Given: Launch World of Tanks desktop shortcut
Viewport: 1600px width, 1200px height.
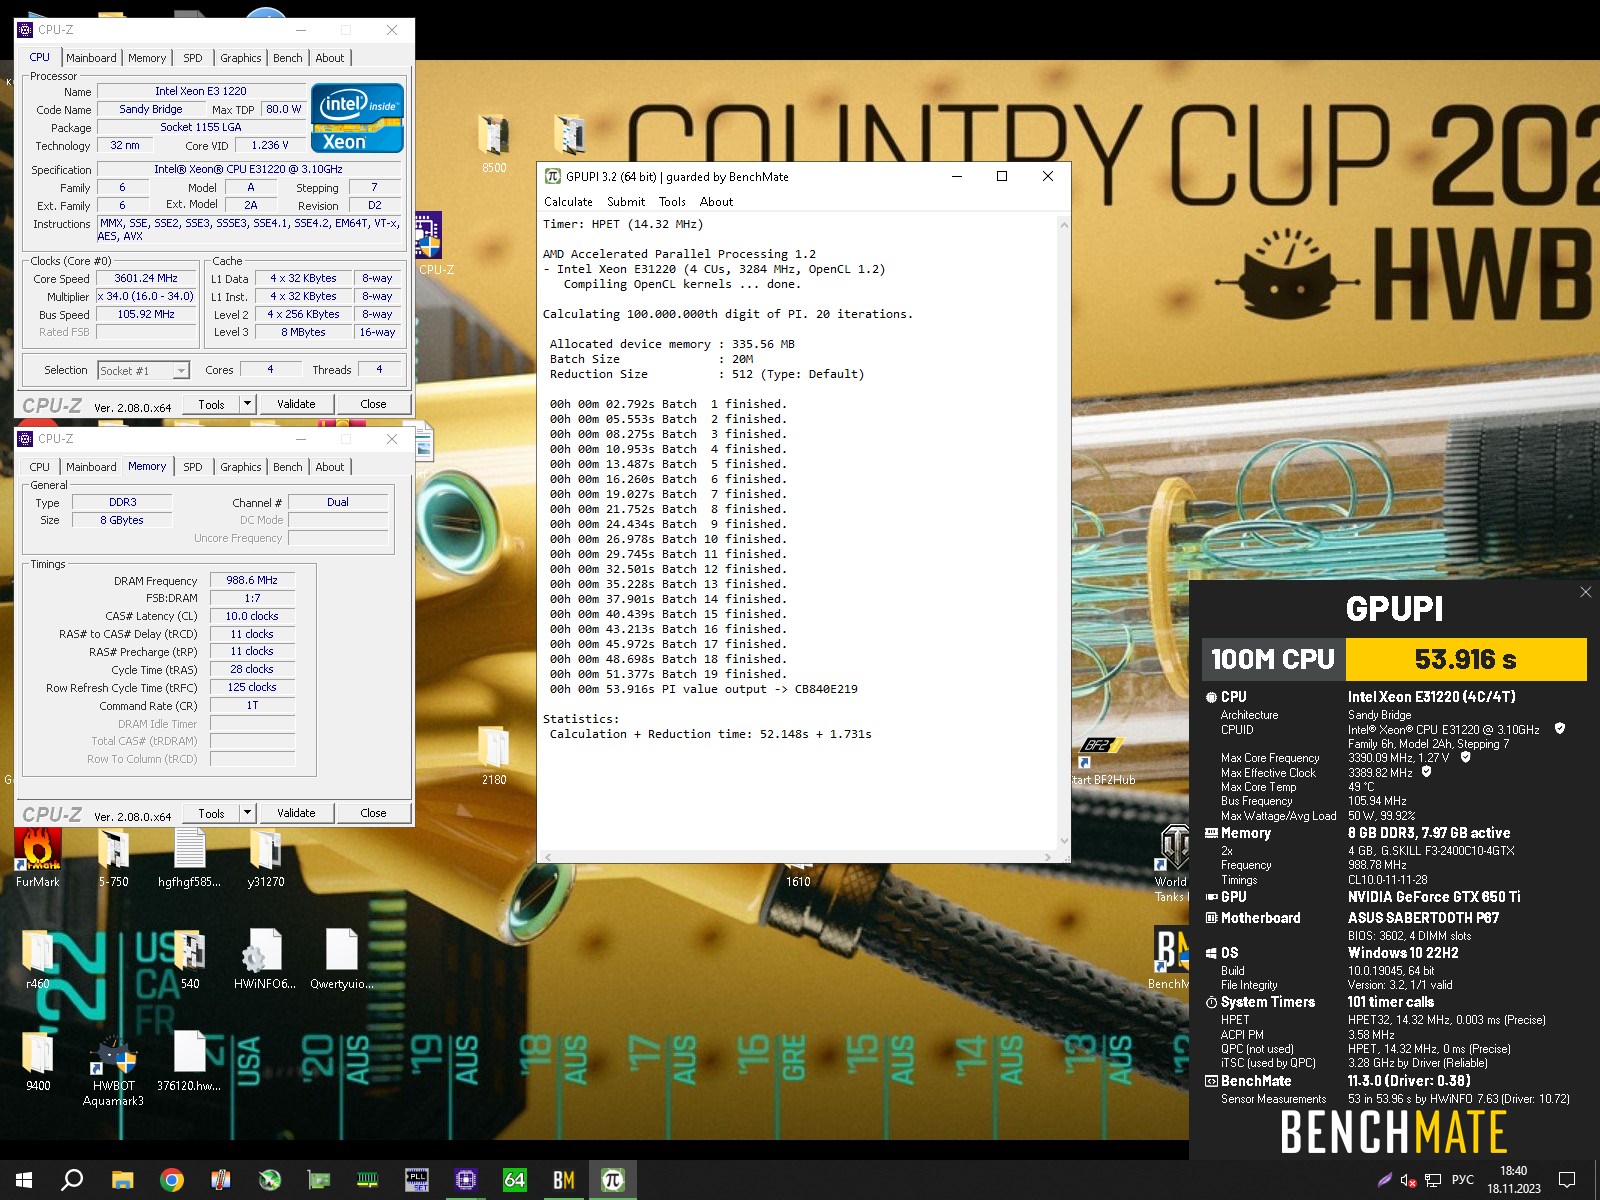Looking at the screenshot, I should point(1172,862).
